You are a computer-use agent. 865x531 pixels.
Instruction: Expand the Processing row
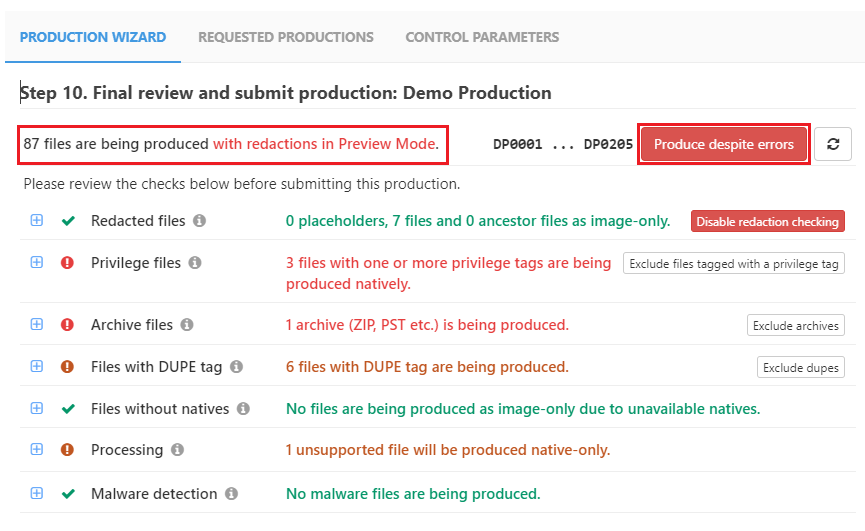(36, 449)
